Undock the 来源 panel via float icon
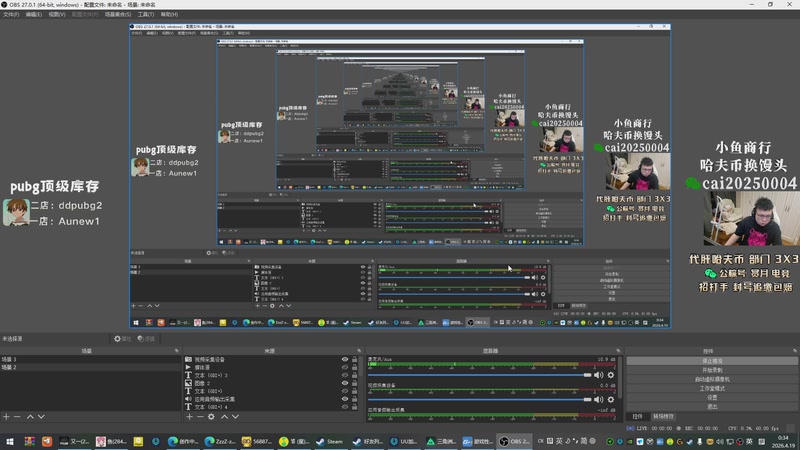800x450 pixels. click(x=359, y=351)
